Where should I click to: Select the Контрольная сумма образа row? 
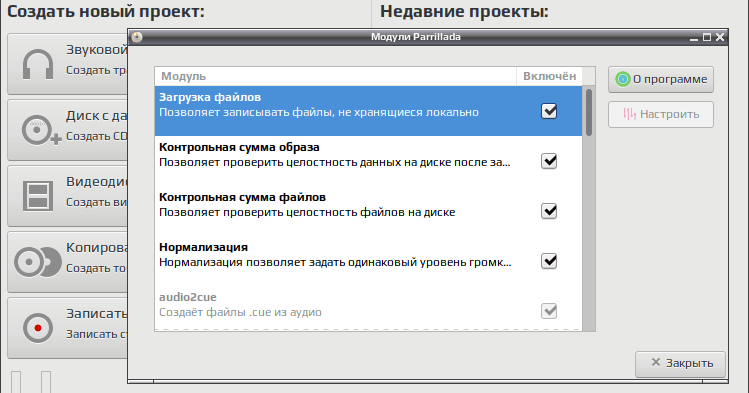tap(368, 160)
